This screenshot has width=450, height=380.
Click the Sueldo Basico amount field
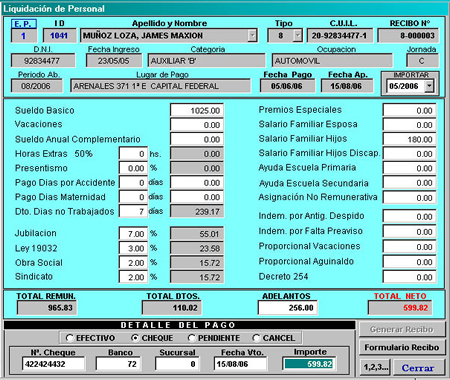tap(197, 110)
